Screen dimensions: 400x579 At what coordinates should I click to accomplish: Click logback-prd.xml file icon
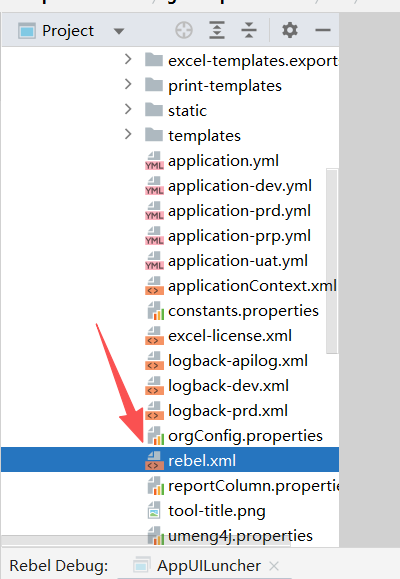[x=154, y=411]
